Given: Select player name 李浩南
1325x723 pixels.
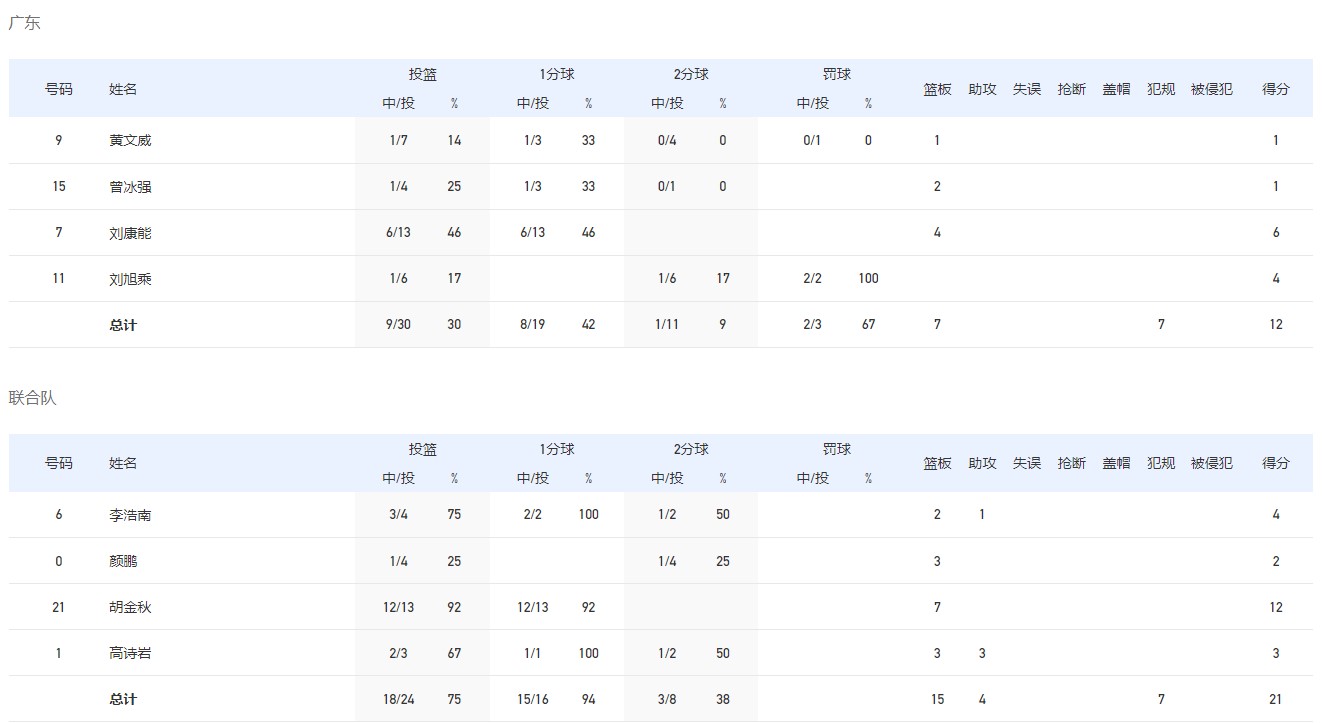Looking at the screenshot, I should coord(130,515).
